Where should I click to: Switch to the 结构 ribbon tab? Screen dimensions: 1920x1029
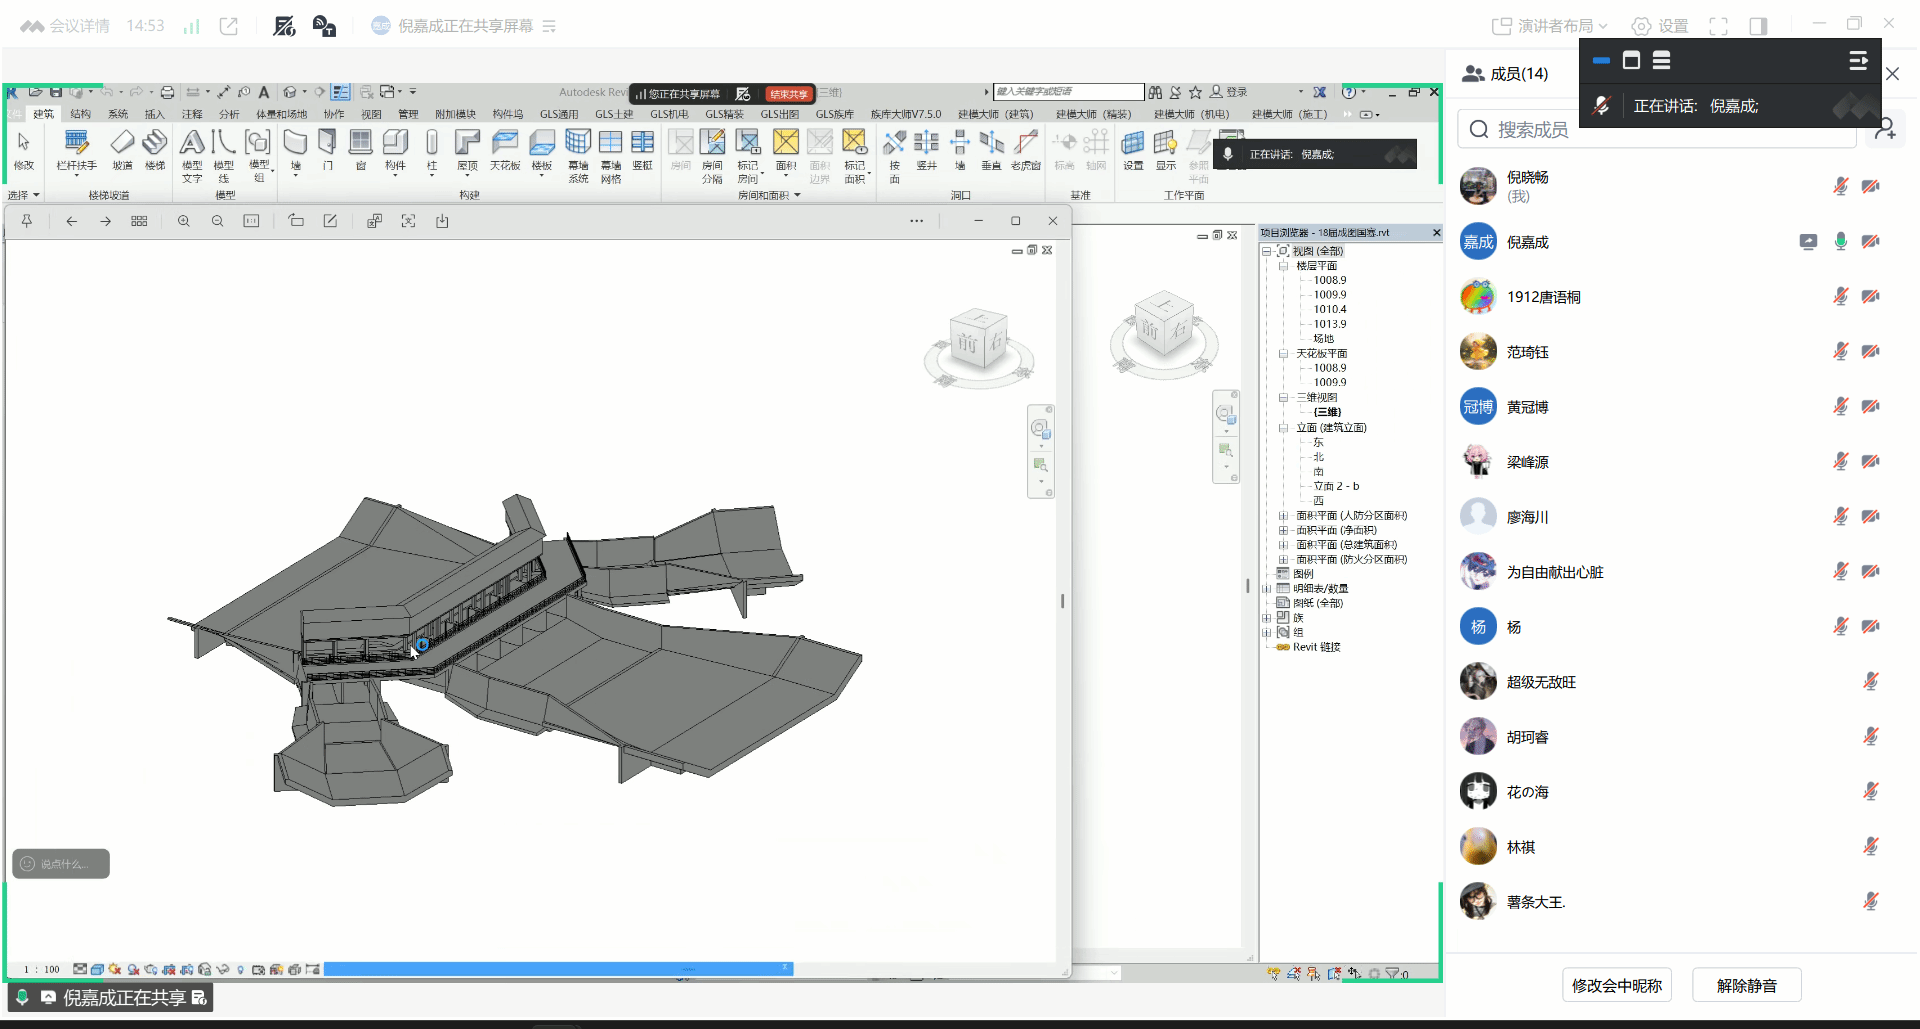81,114
